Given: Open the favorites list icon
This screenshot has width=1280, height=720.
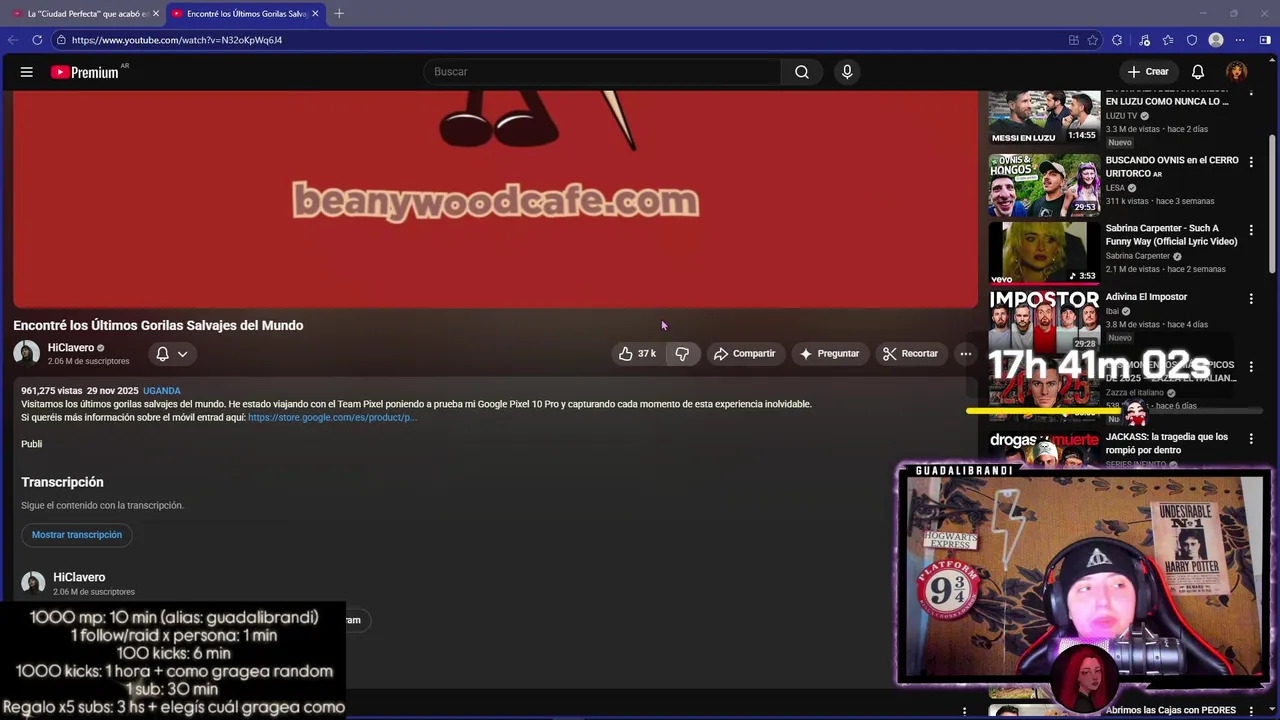Looking at the screenshot, I should point(1168,40).
